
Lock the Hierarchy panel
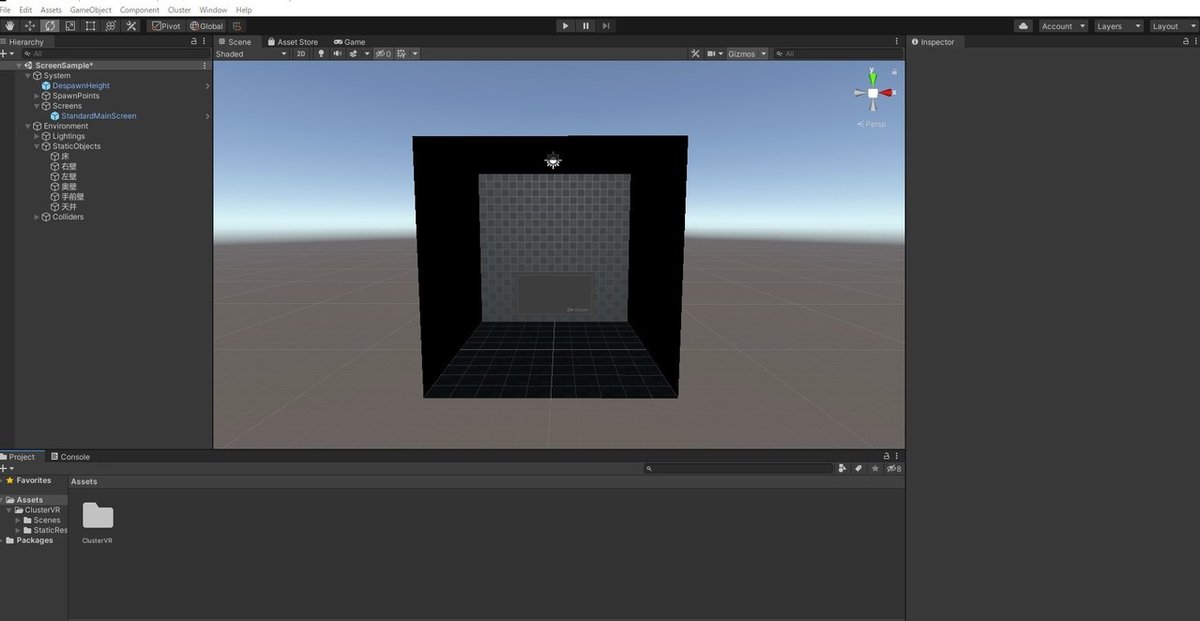[194, 42]
